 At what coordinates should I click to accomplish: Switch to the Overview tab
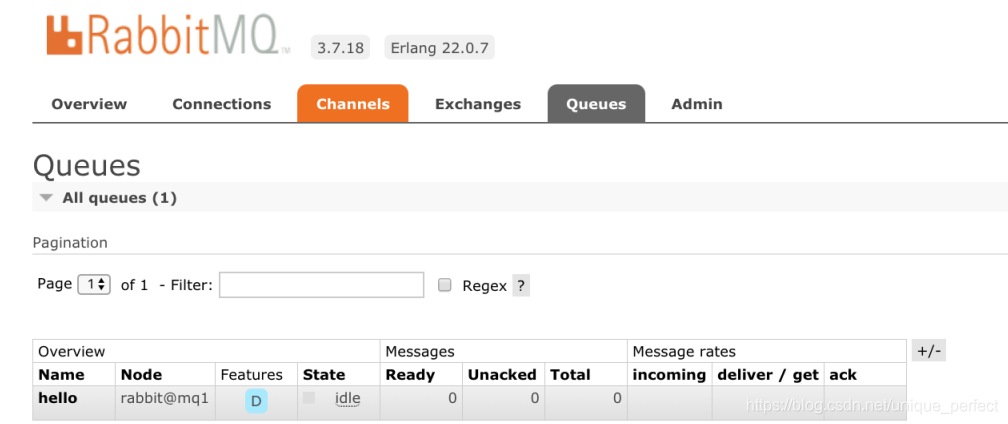(89, 104)
